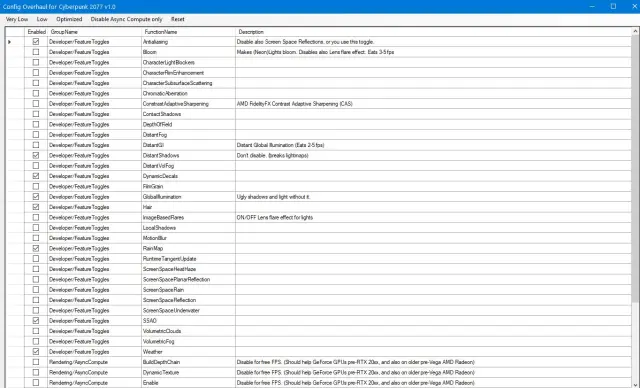Maximize the Config Overhaul window
This screenshot has width=640, height=388.
(613, 6)
